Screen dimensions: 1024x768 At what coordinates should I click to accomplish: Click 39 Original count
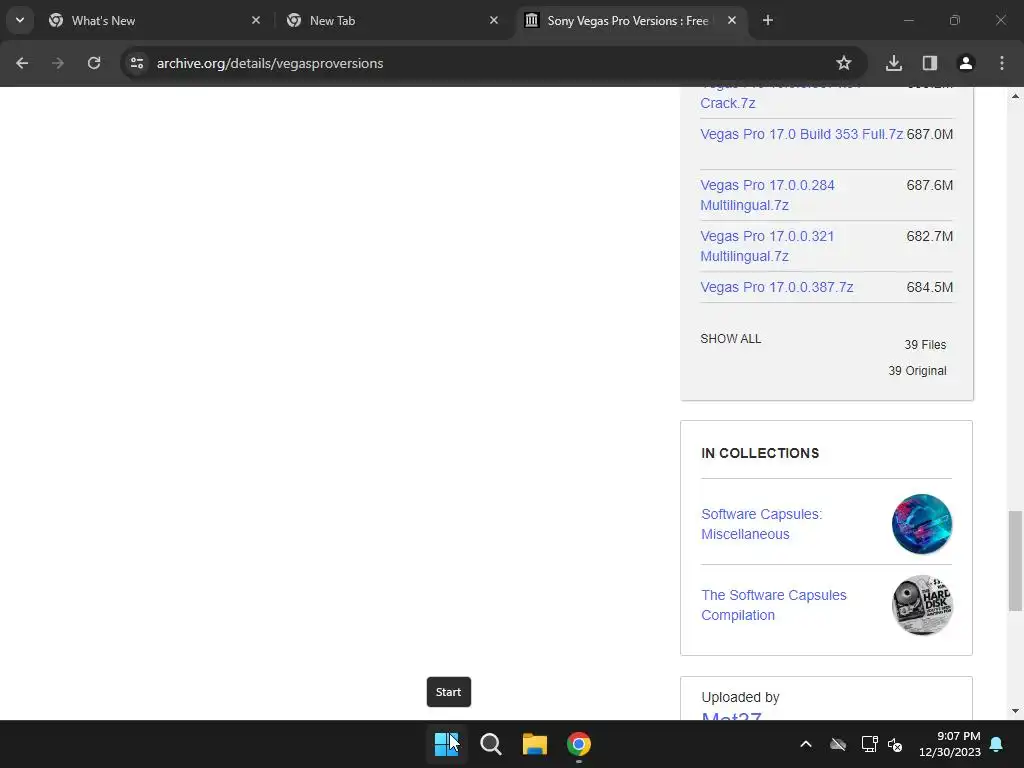(917, 371)
